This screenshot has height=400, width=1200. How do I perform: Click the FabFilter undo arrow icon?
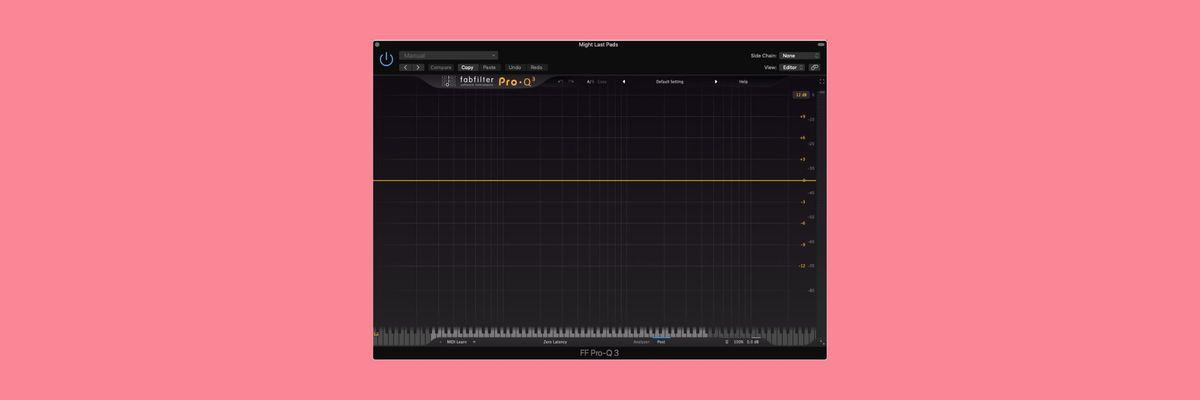coord(560,81)
